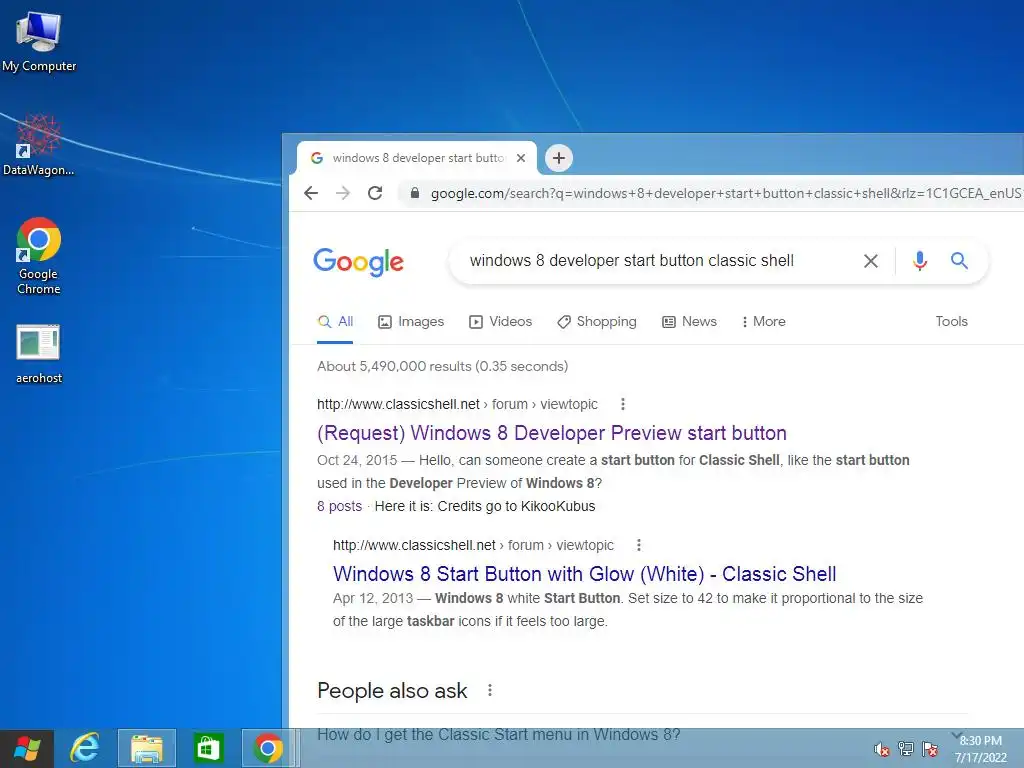The height and width of the screenshot is (768, 1024).
Task: Open the first result's three-dot menu
Action: (x=622, y=404)
